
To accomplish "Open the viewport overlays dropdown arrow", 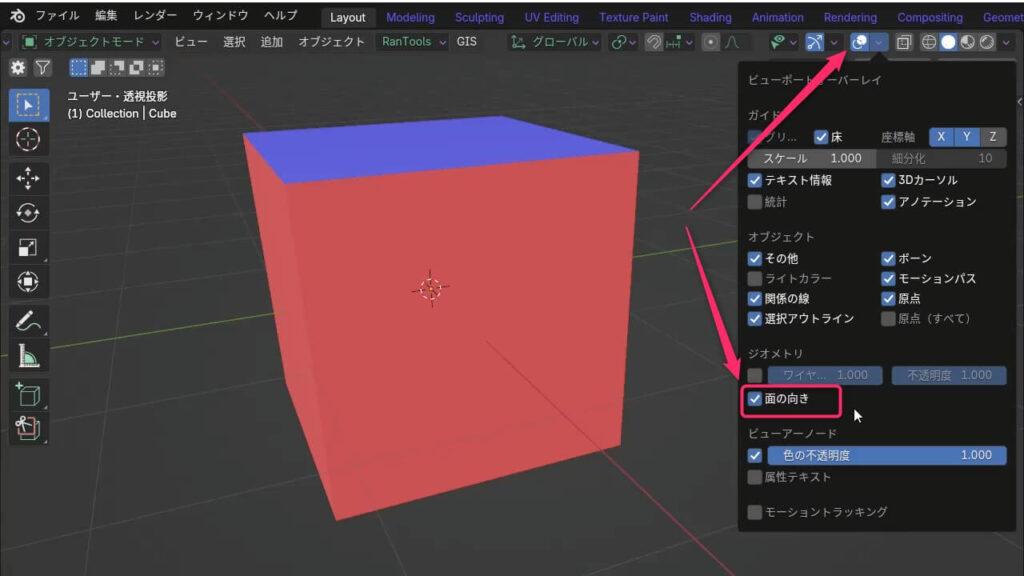I will pos(879,42).
